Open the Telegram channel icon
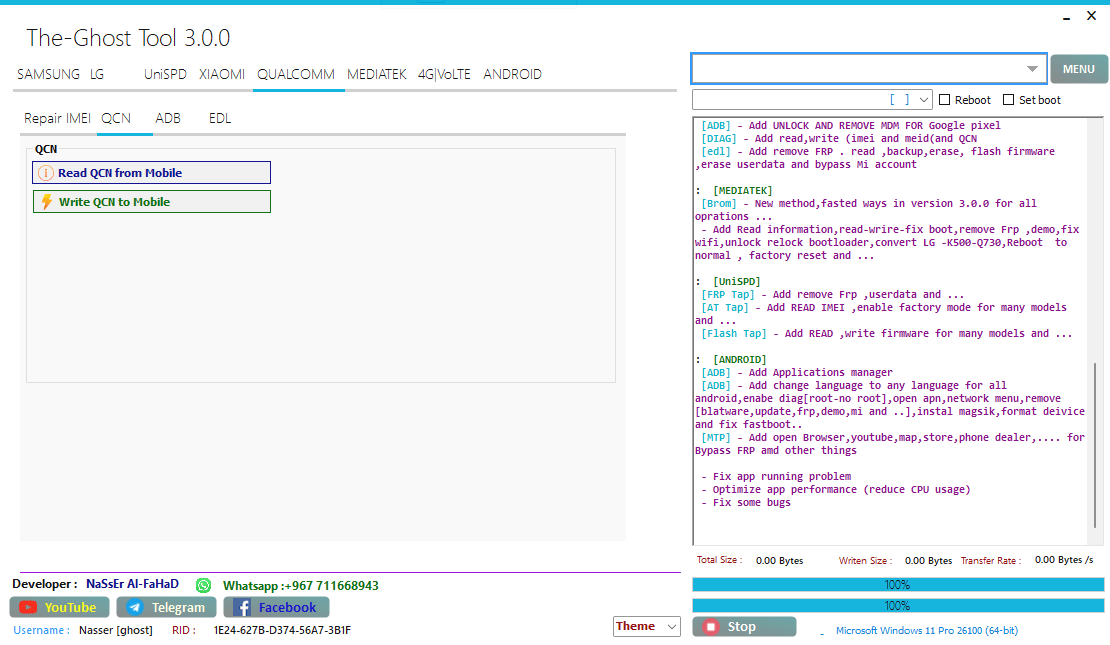 135,607
